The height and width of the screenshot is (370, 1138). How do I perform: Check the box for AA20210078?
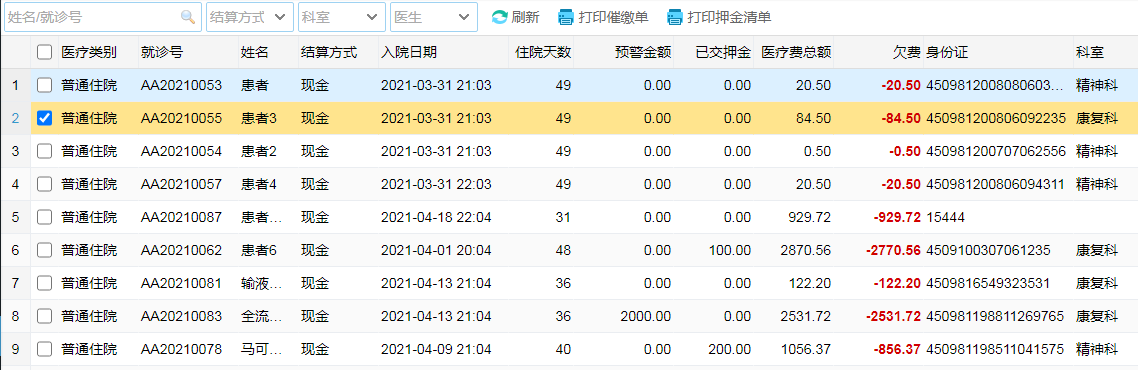click(44, 349)
